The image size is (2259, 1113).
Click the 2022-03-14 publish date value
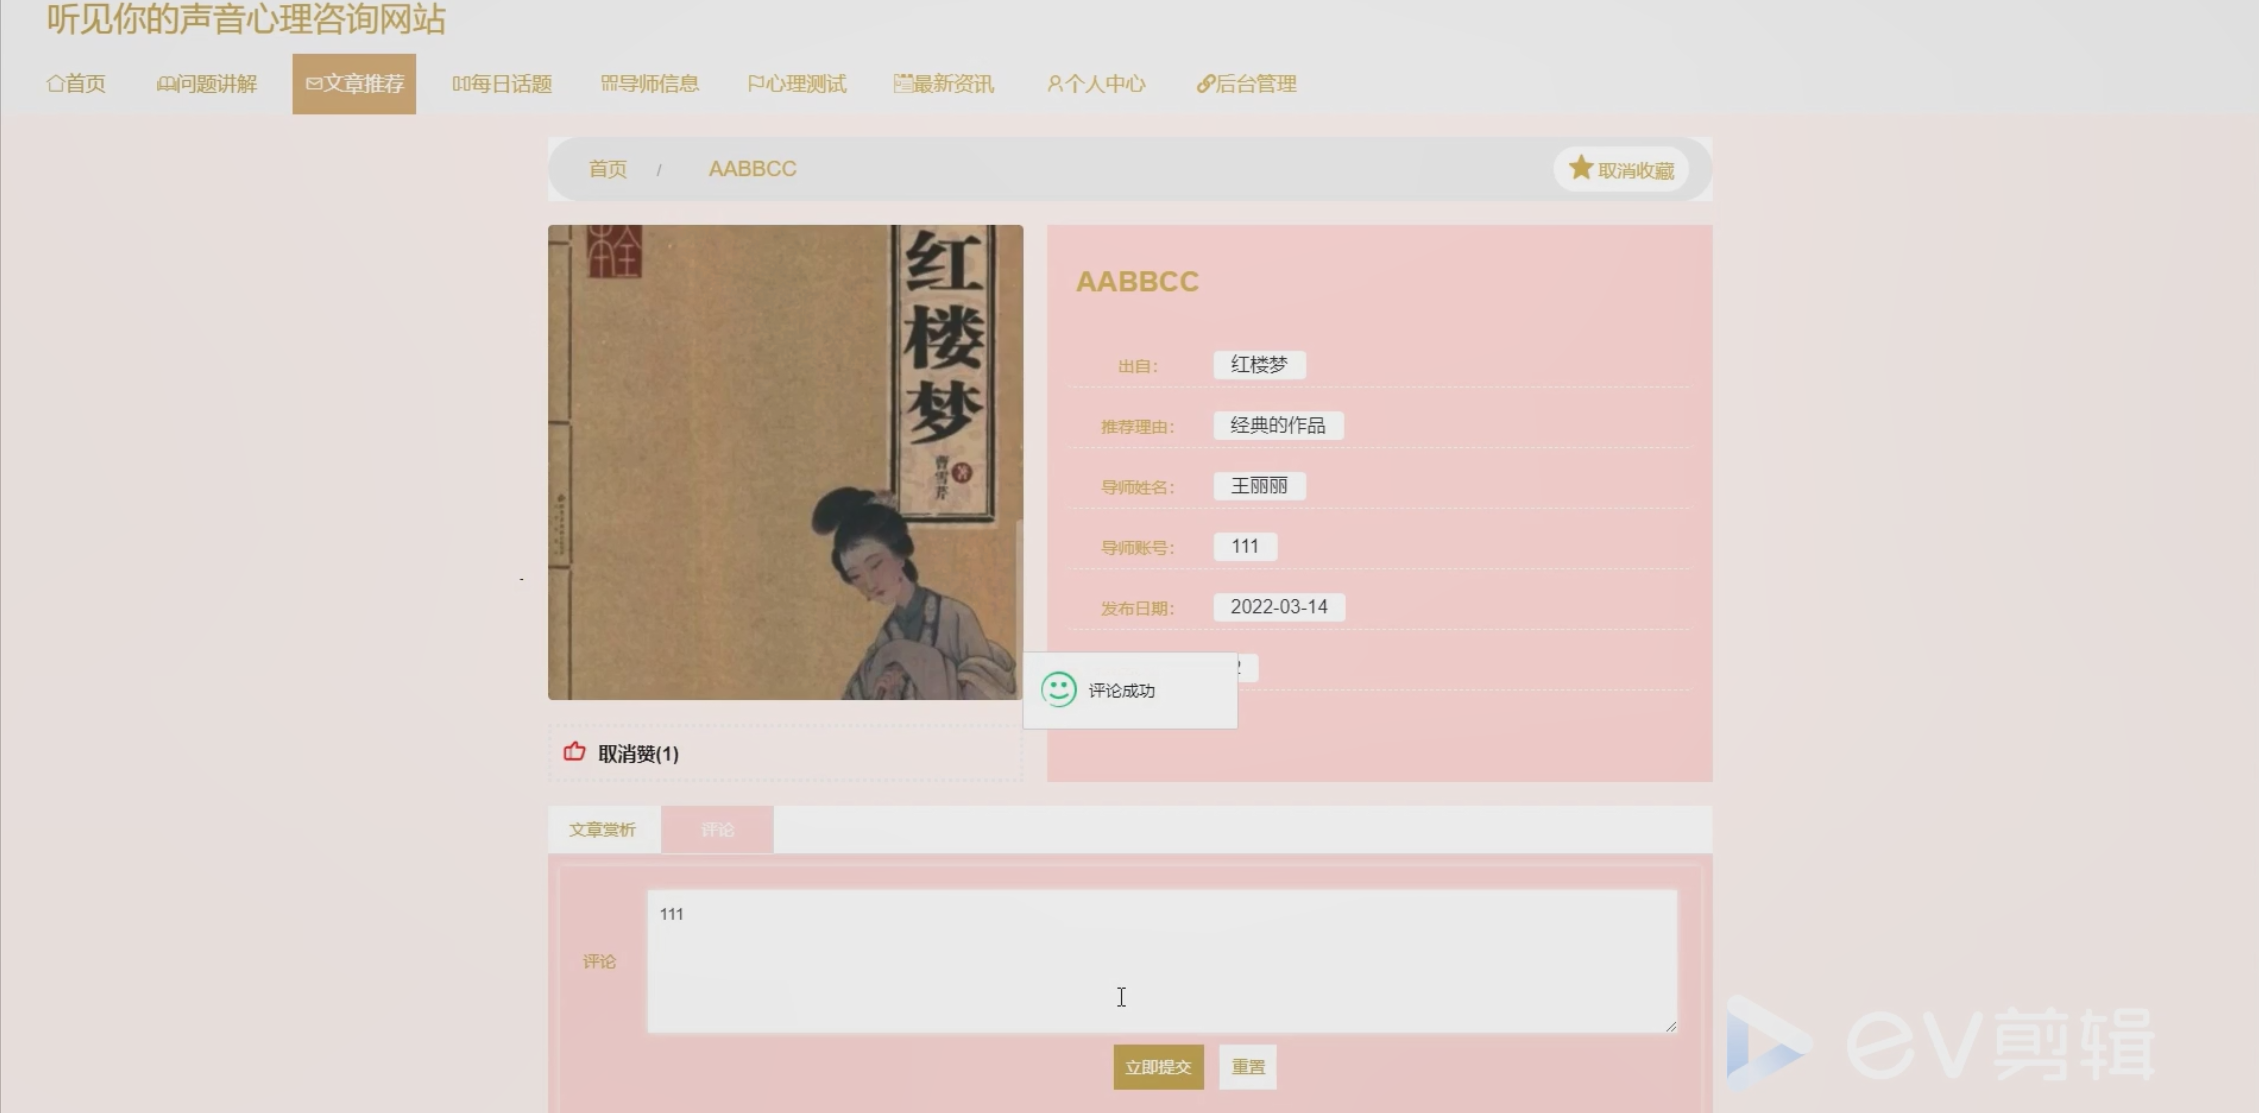(1279, 607)
